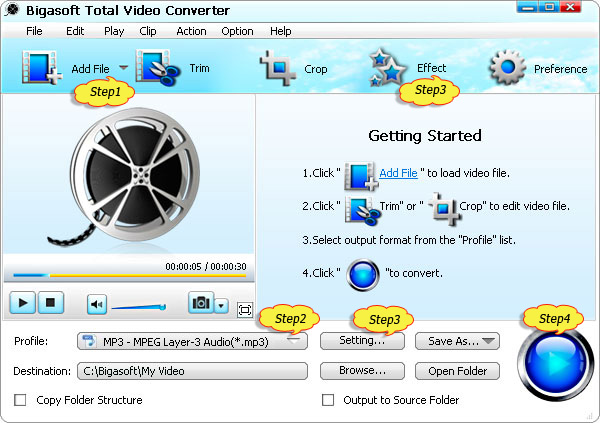Click the time display 00:00:05 / 00:00:30
This screenshot has width=600, height=423.
pos(206,266)
